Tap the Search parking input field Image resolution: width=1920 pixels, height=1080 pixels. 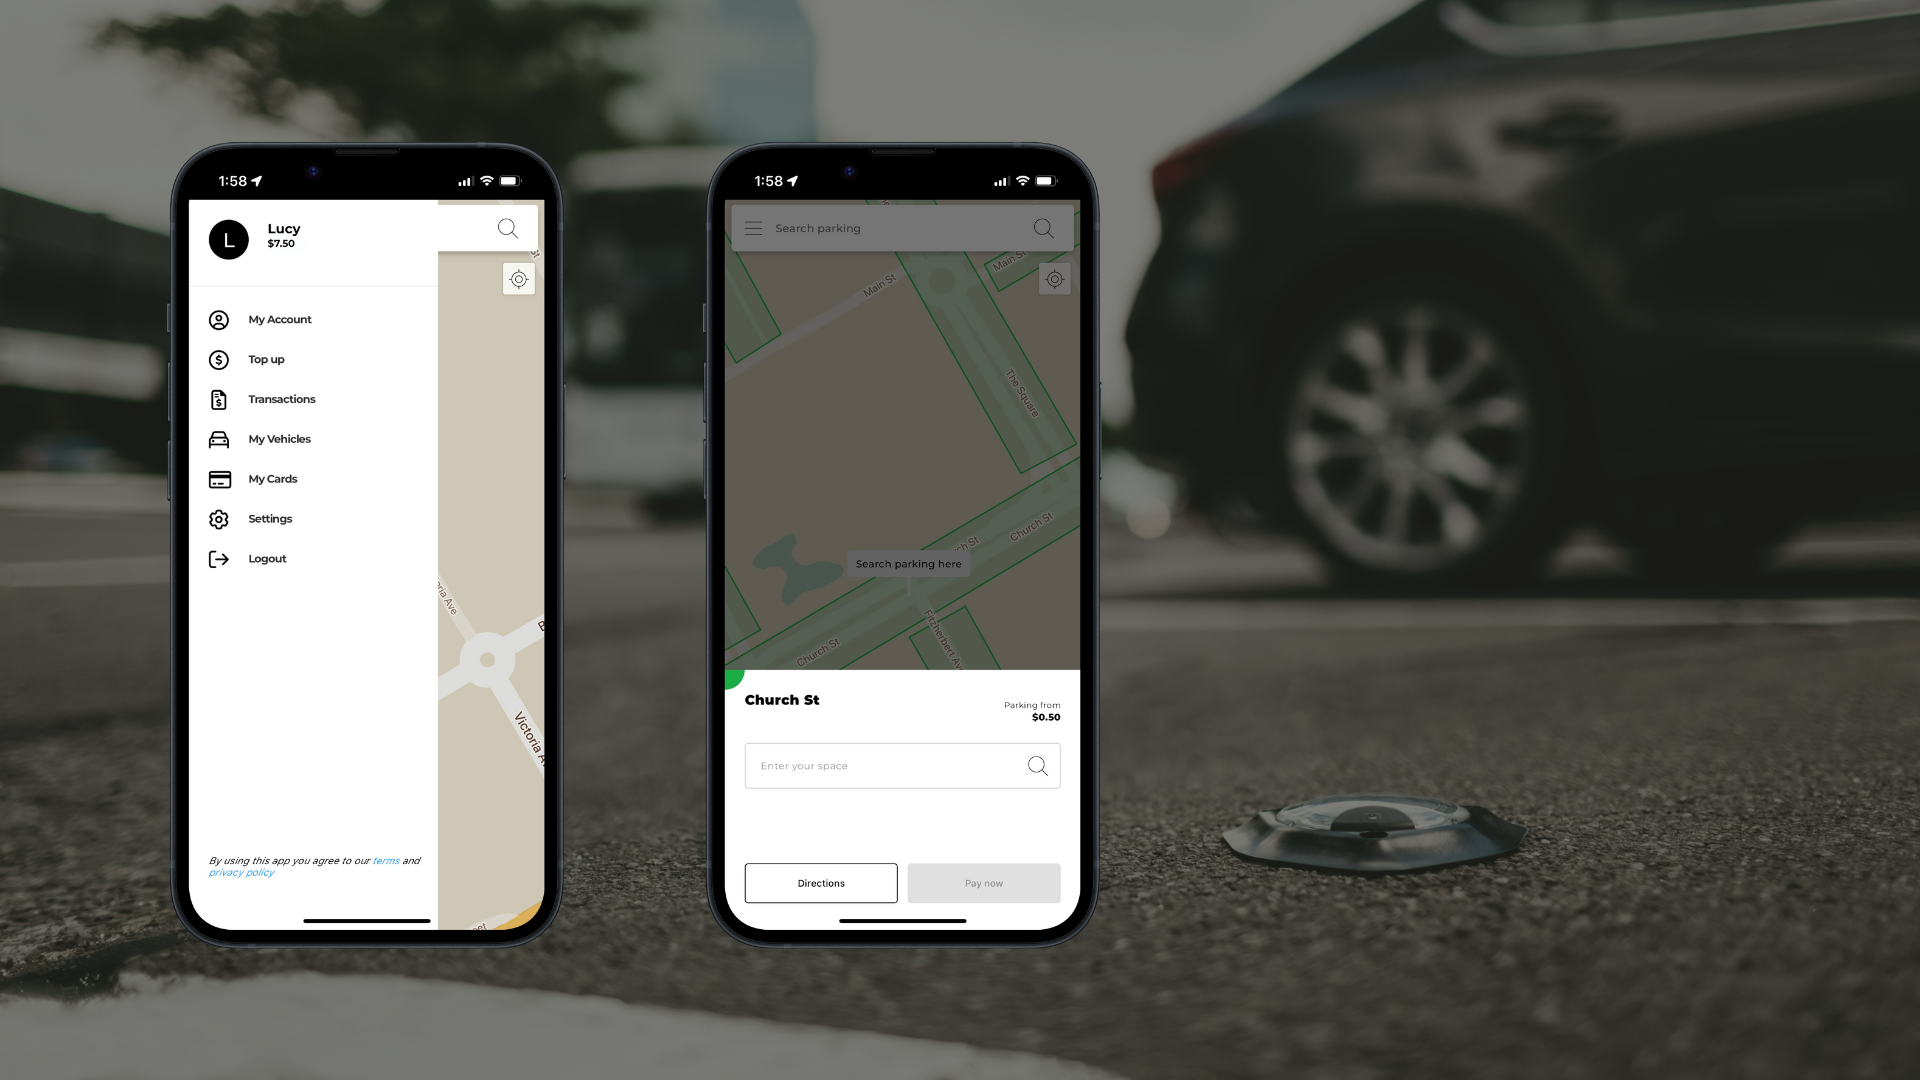point(902,227)
